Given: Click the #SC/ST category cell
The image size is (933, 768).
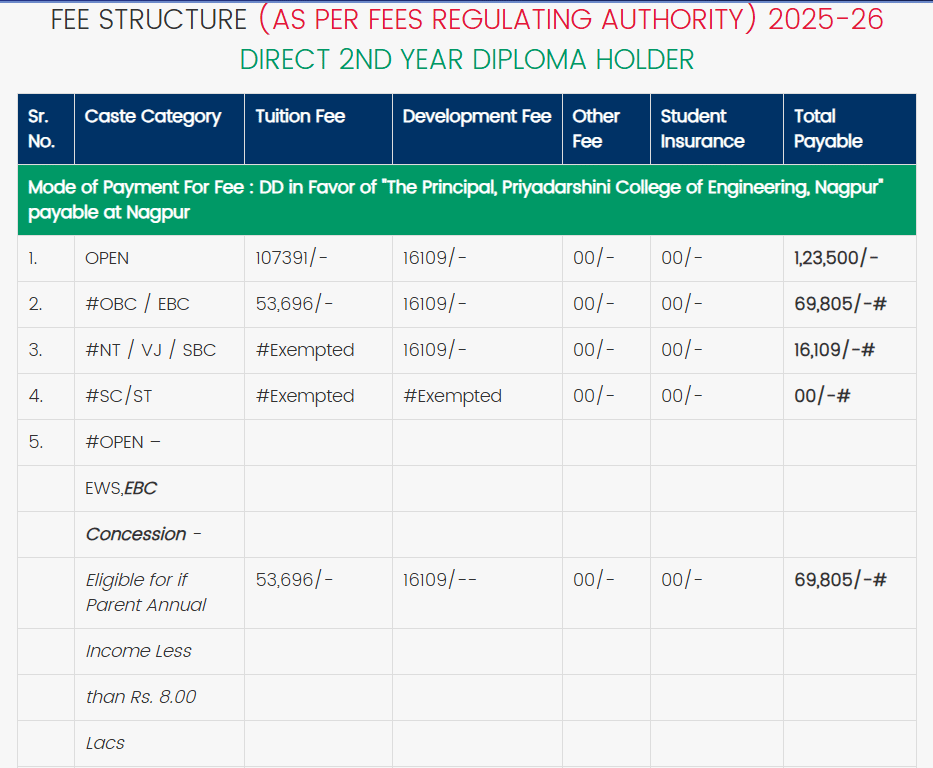Looking at the screenshot, I should (119, 397).
